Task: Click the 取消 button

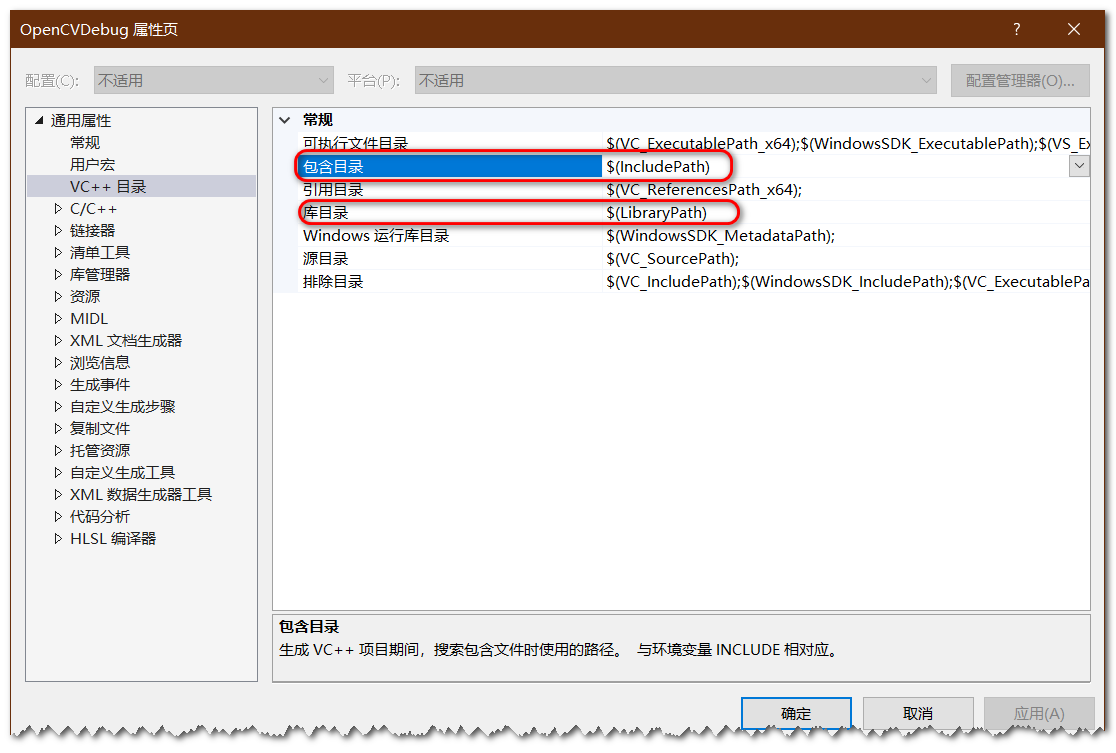Action: 918,713
